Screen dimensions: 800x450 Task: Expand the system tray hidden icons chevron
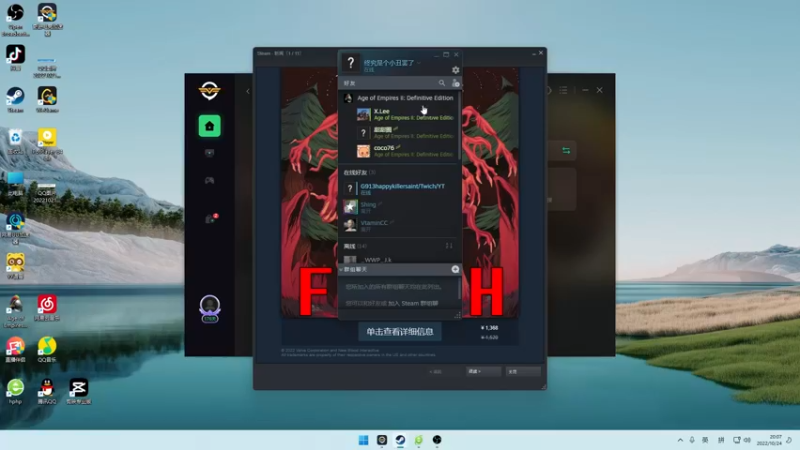pos(680,440)
